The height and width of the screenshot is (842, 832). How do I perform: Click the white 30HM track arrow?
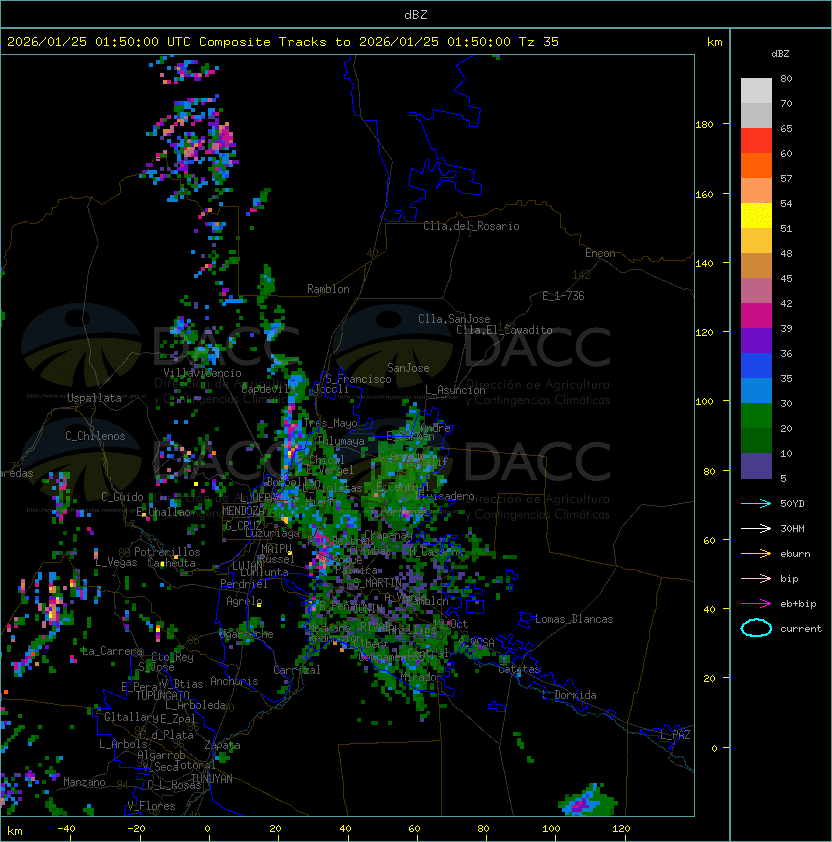point(756,529)
